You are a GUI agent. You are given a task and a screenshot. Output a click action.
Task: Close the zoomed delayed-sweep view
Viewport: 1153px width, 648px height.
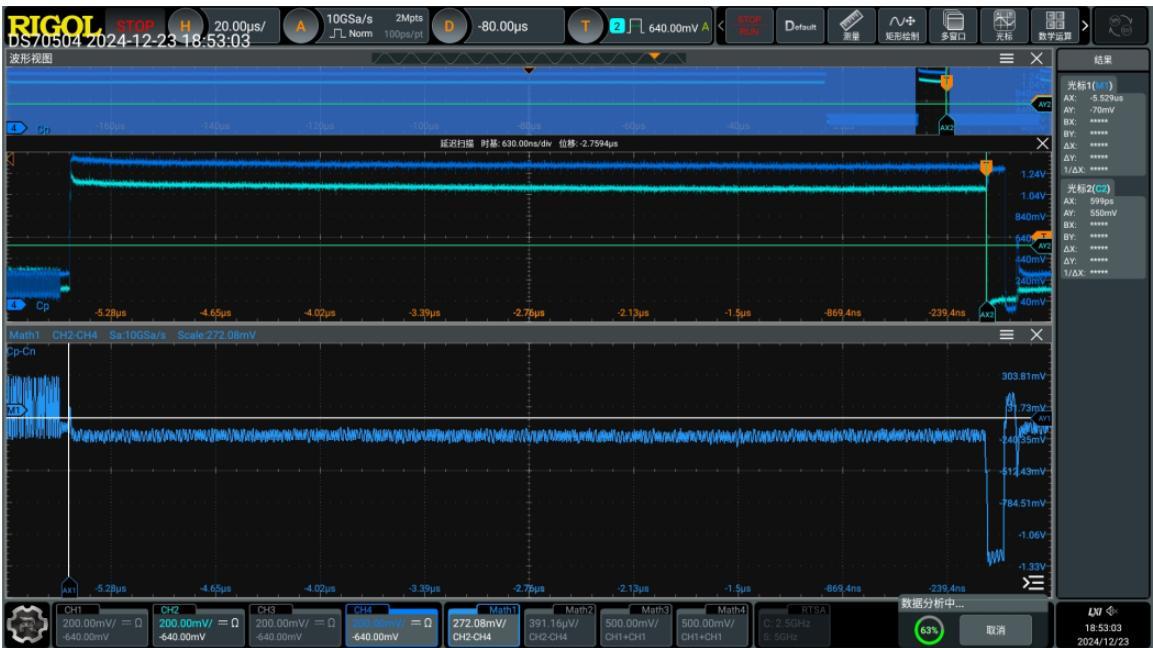click(1042, 143)
